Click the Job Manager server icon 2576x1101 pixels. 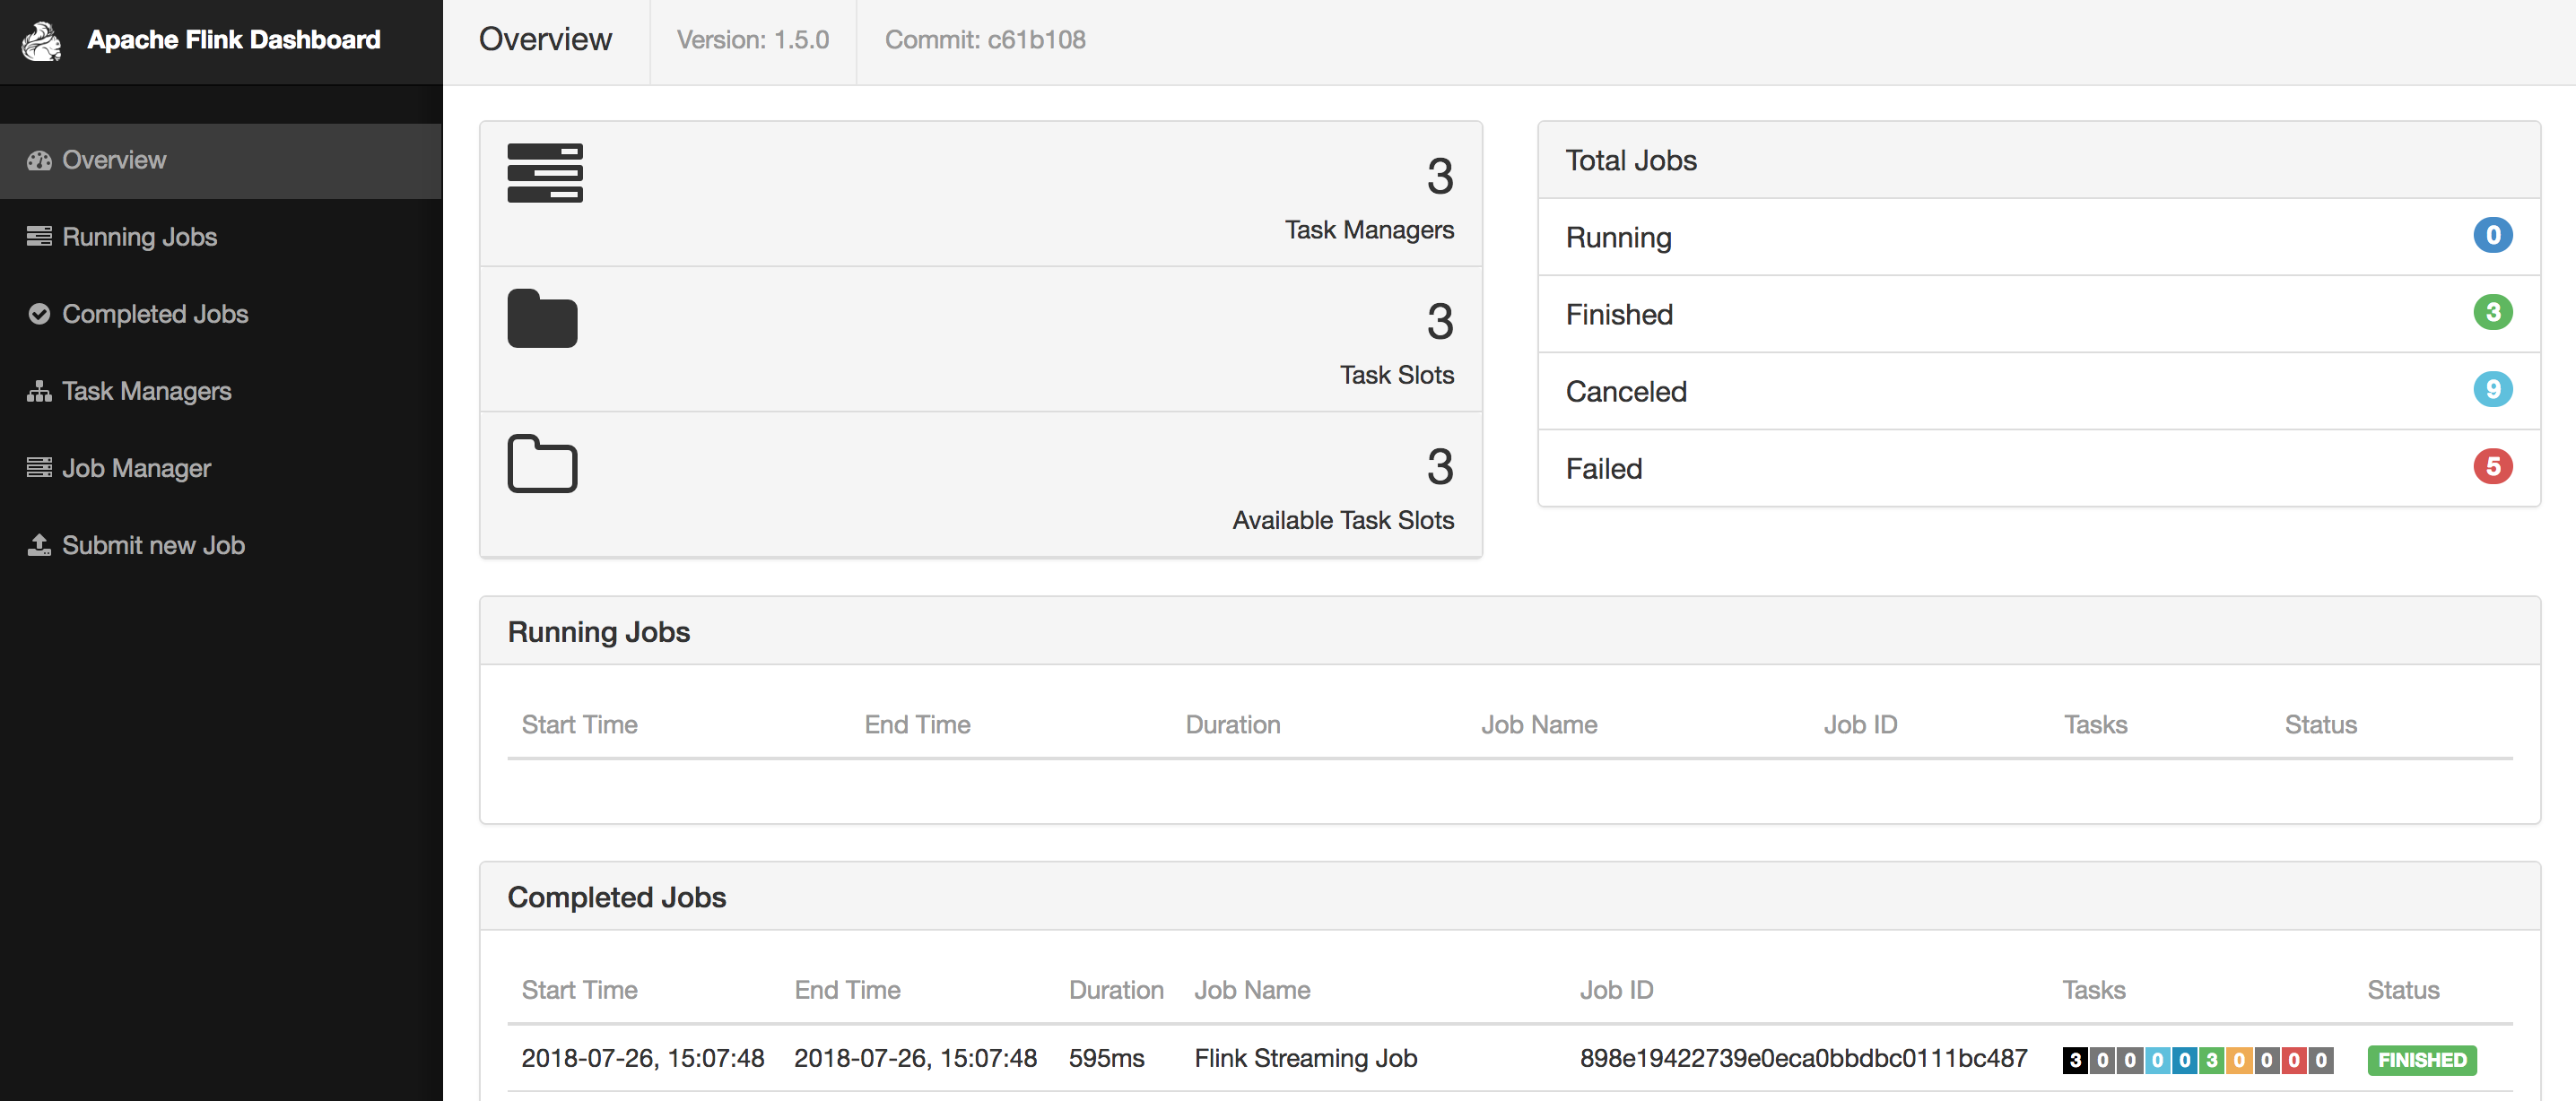(39, 468)
